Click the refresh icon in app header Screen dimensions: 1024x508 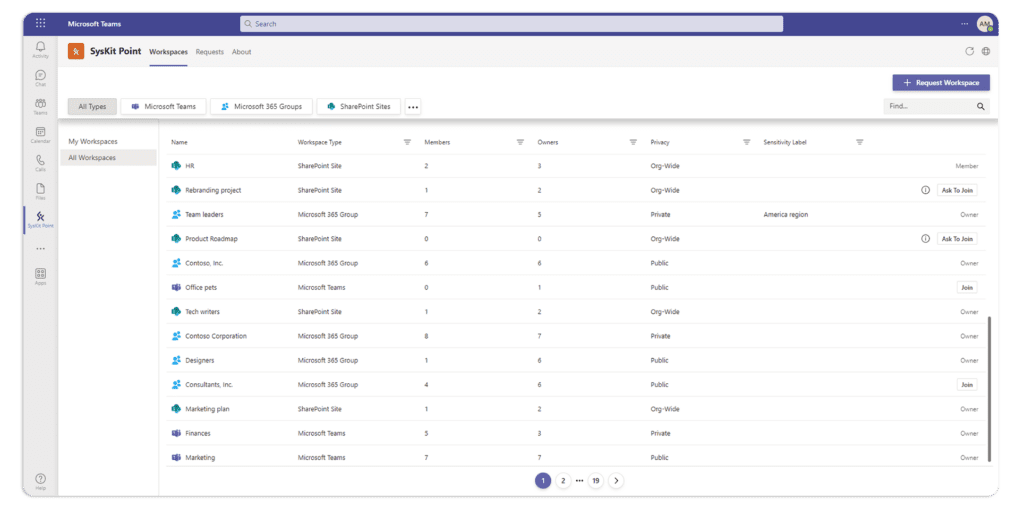969,52
